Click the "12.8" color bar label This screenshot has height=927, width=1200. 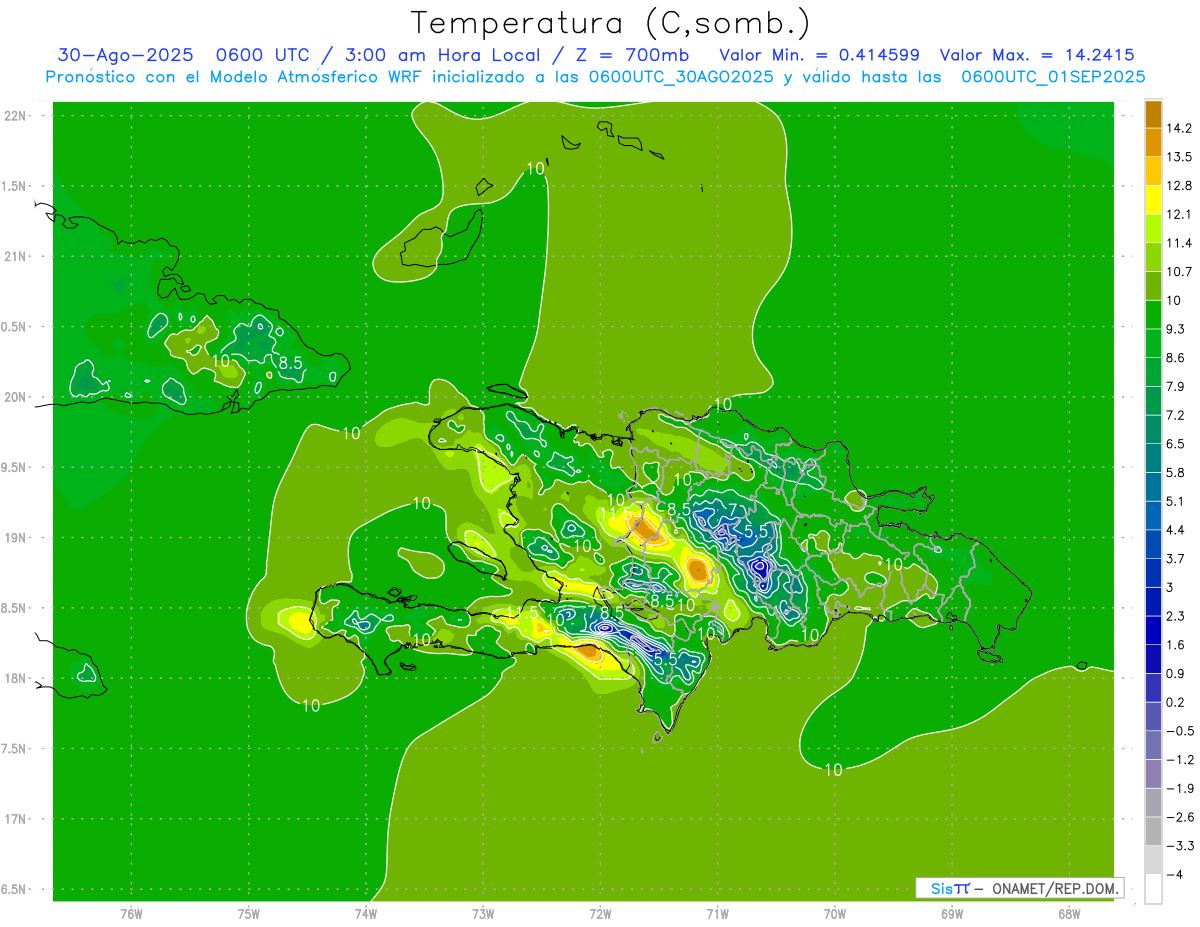pos(1178,186)
